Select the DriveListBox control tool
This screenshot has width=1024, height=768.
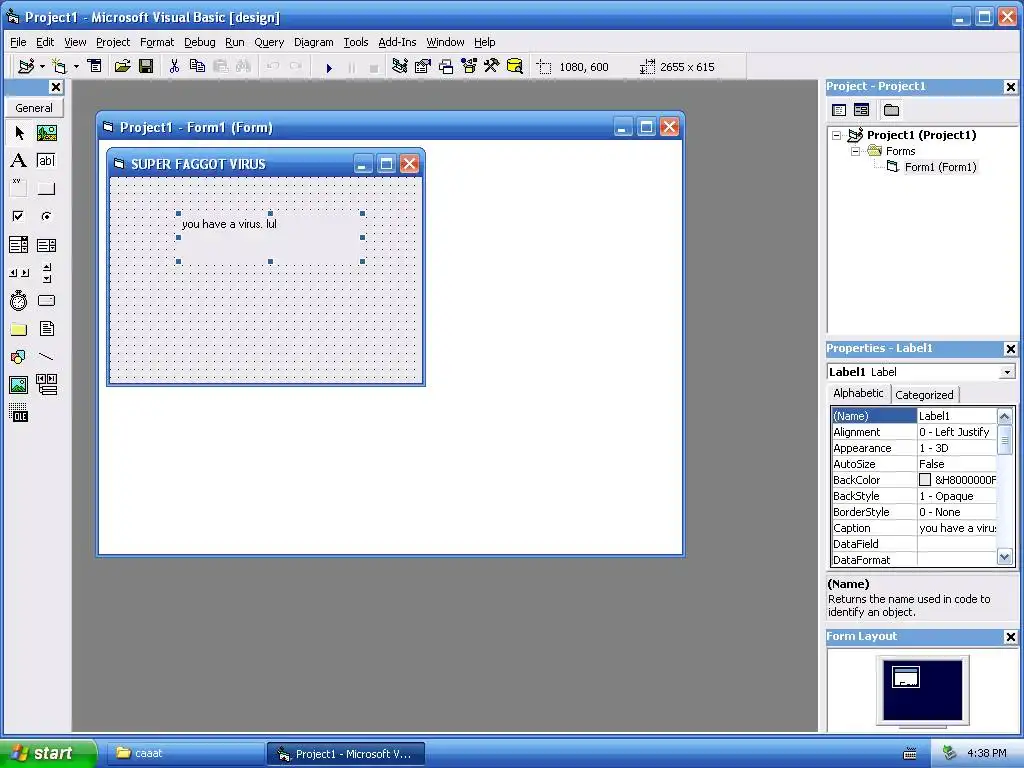click(x=46, y=300)
